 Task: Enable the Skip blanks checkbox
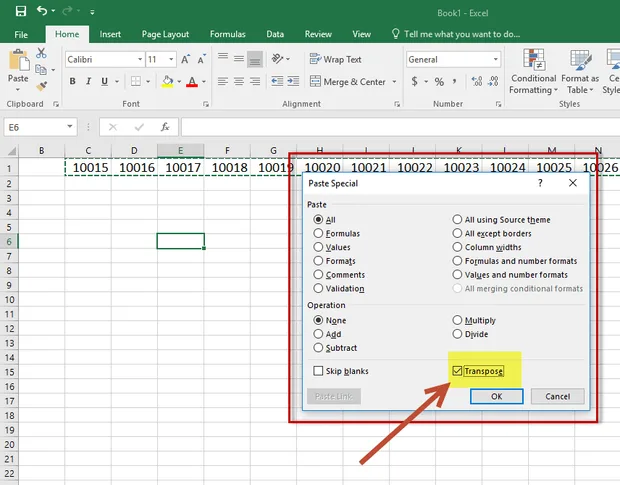click(318, 371)
